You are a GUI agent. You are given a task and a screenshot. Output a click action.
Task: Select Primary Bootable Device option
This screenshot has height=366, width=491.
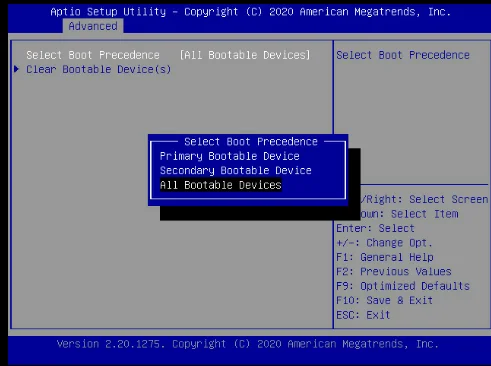[229, 156]
